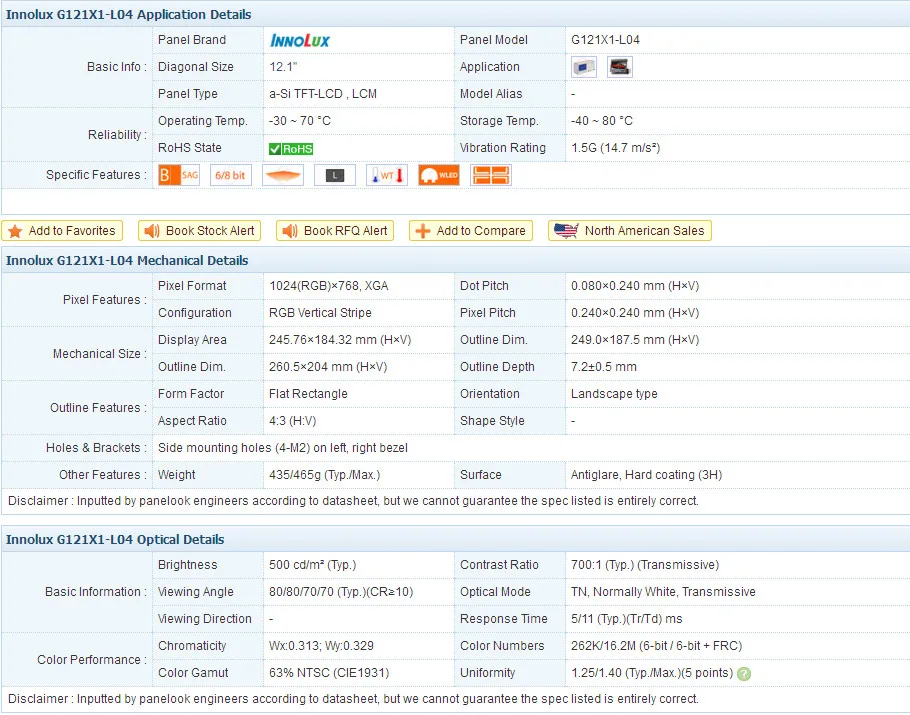910x715 pixels.
Task: Click the WLED backlight feature icon
Action: [439, 175]
